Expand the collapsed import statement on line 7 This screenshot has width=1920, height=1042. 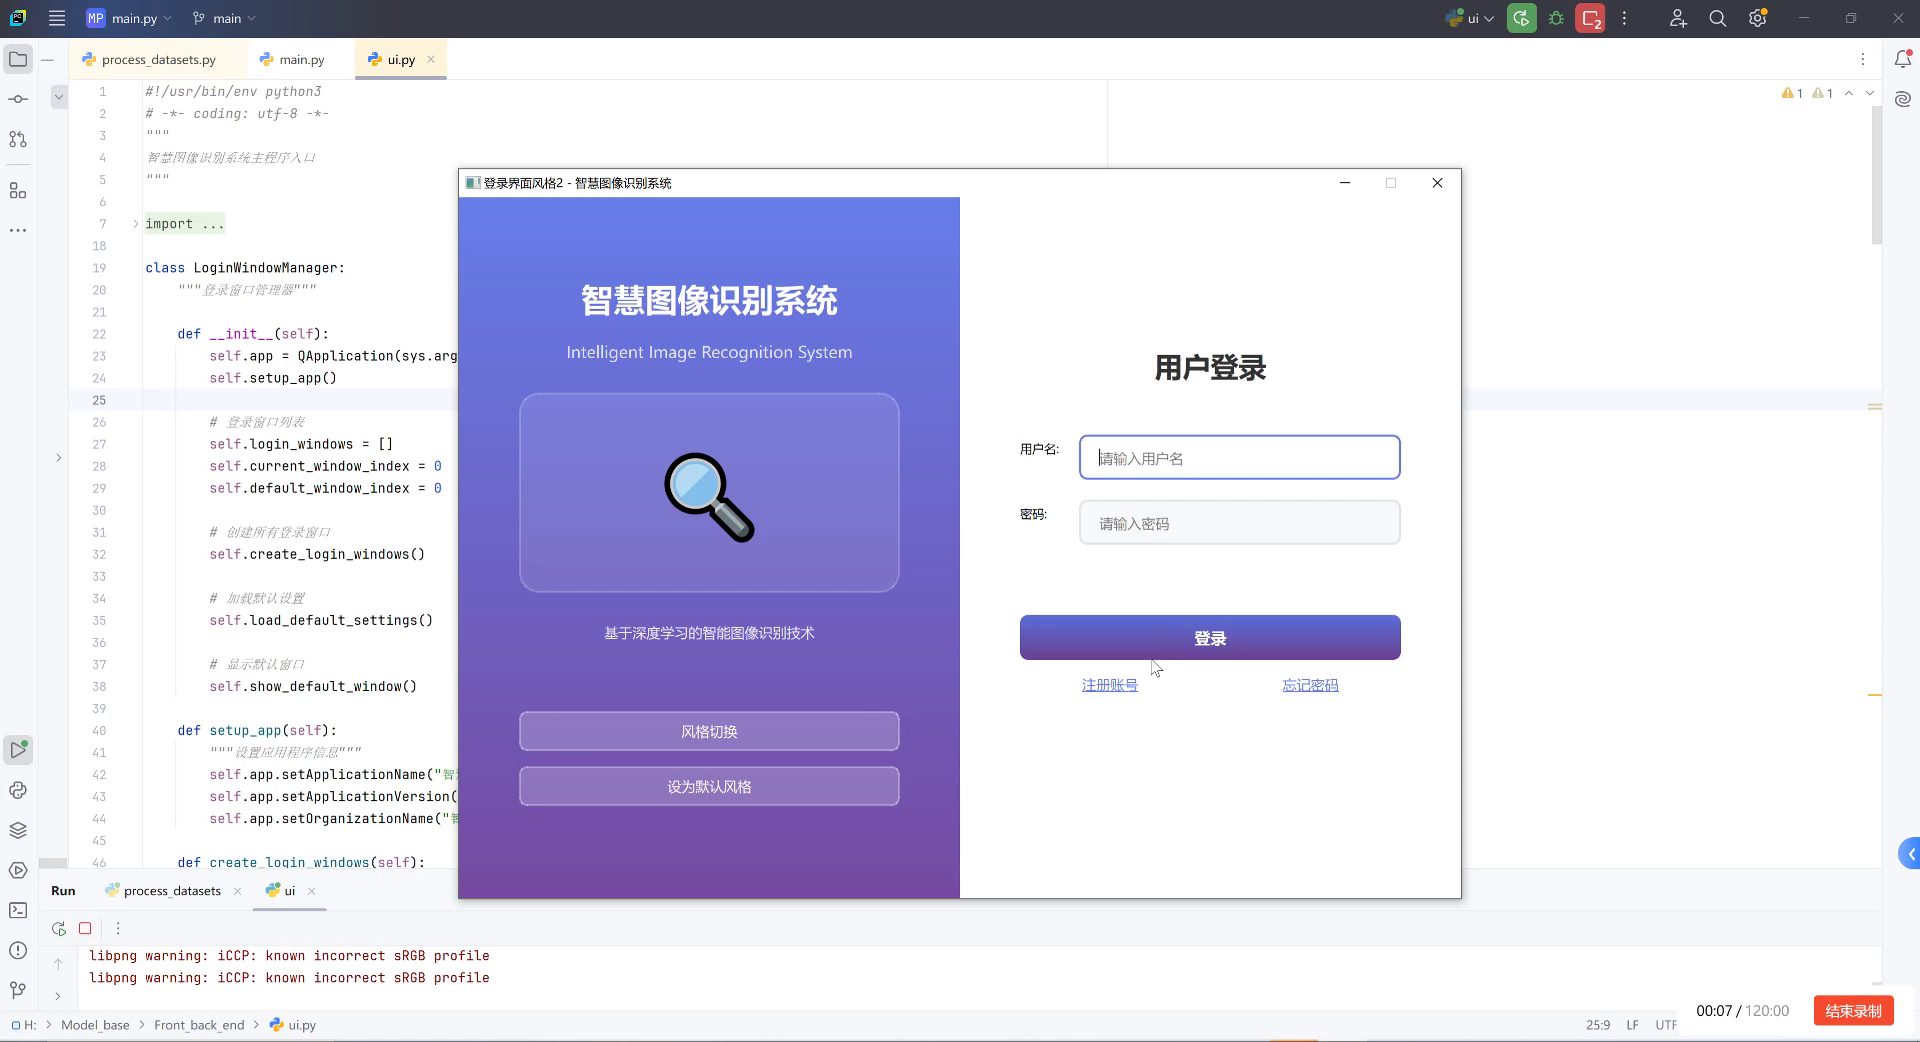(x=135, y=224)
